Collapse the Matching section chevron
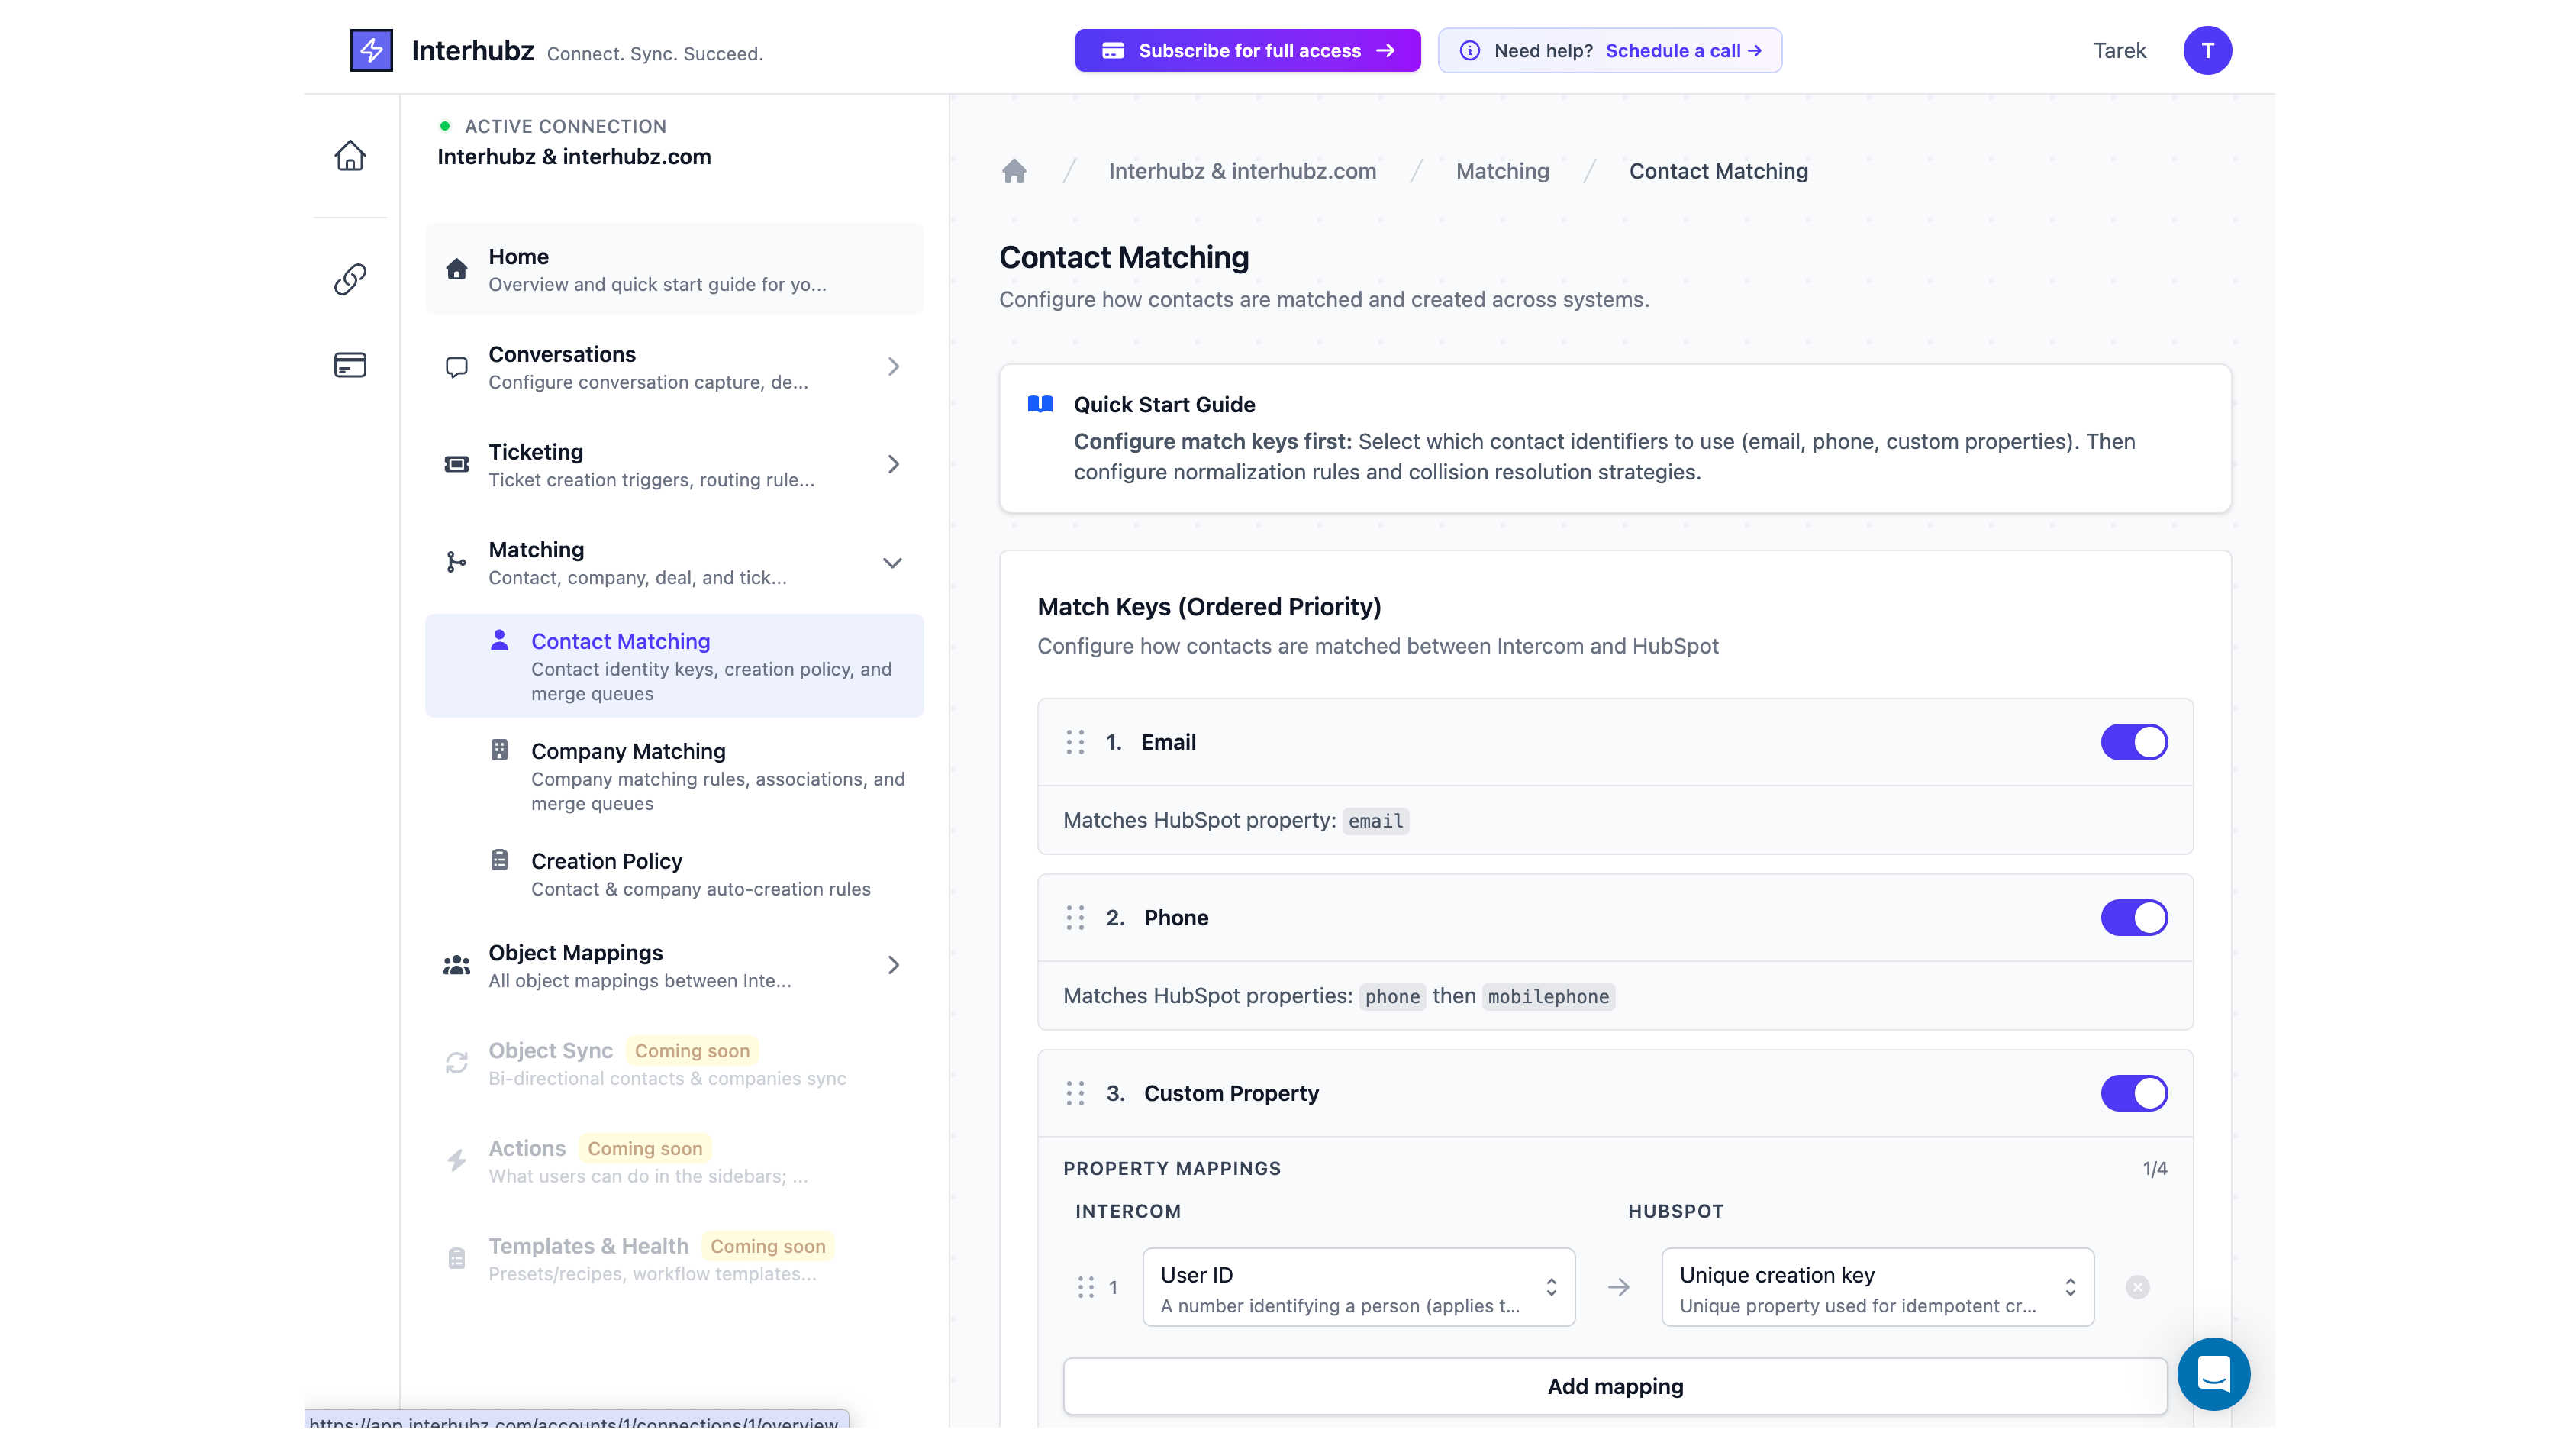The image size is (2576, 1449). 892,562
